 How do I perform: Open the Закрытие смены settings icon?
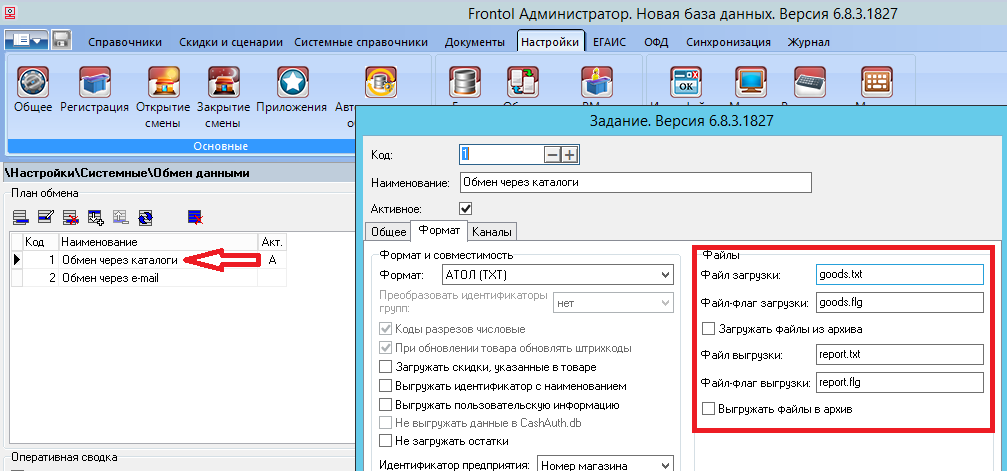click(224, 82)
